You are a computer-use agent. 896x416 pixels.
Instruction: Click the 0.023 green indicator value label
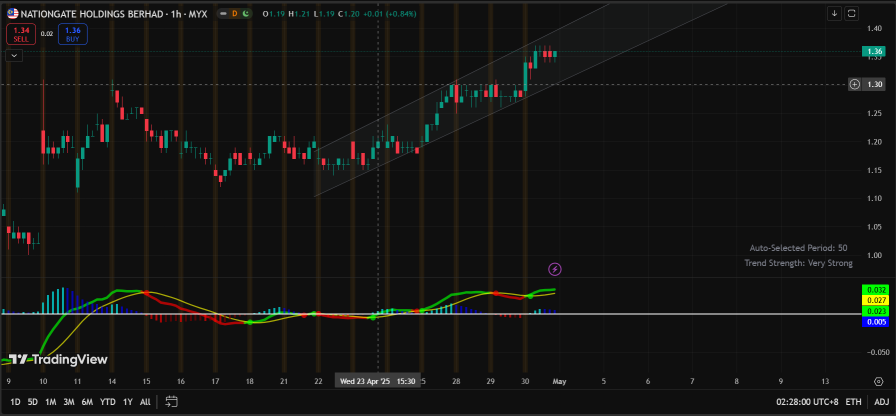(875, 311)
